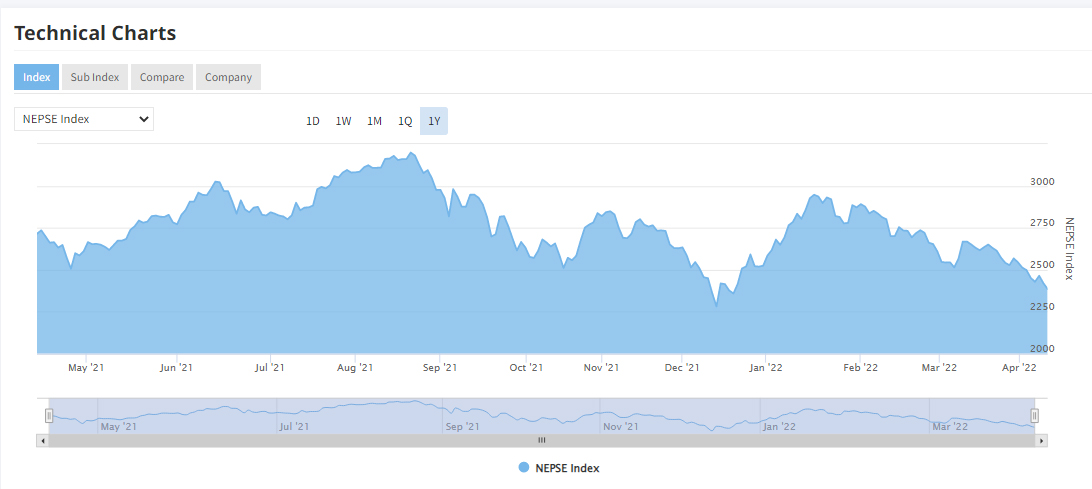The image size is (1092, 489).
Task: Activate the 1Y range button
Action: (434, 121)
